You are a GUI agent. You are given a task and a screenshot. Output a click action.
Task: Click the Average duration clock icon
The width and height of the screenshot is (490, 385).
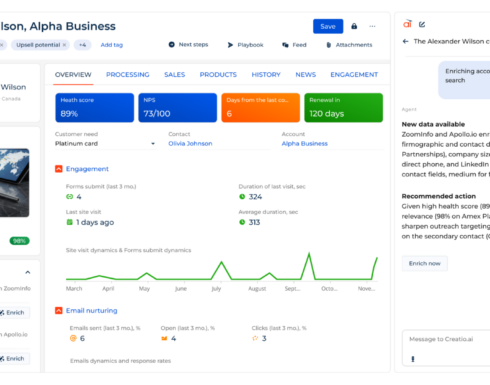242,222
